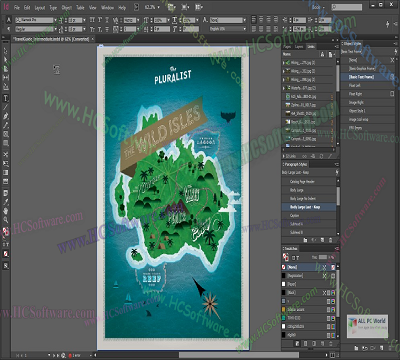This screenshot has height=360, width=400.
Task: Open the Window menu
Action: point(107,7)
